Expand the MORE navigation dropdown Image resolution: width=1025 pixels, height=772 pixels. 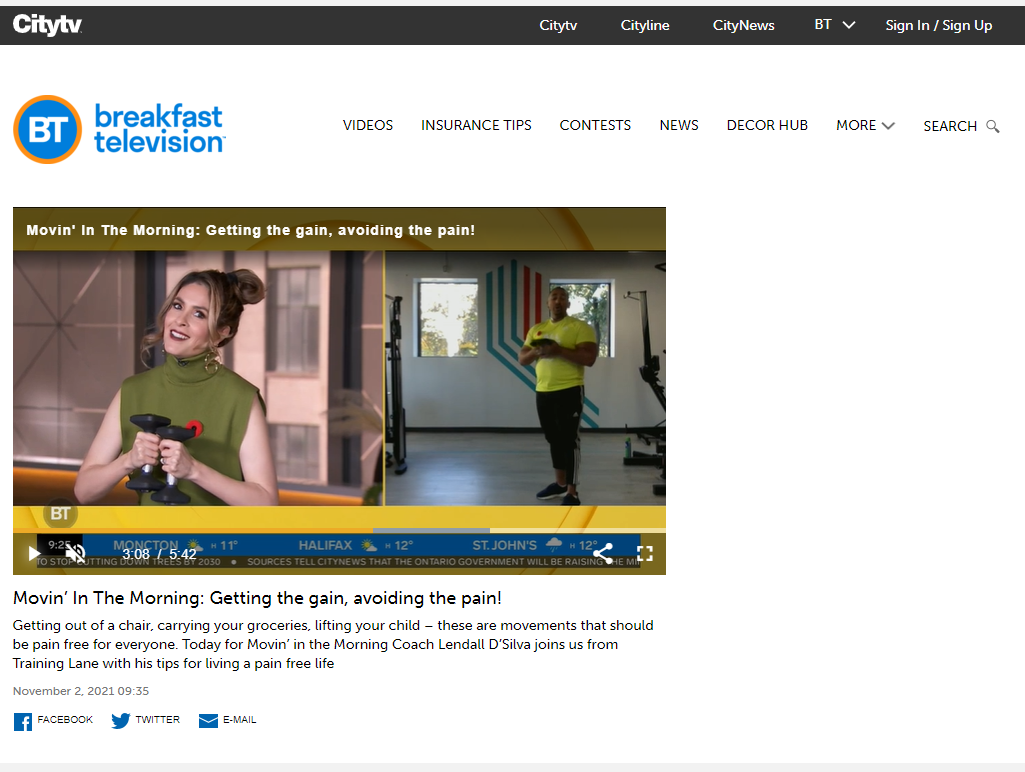tap(864, 126)
